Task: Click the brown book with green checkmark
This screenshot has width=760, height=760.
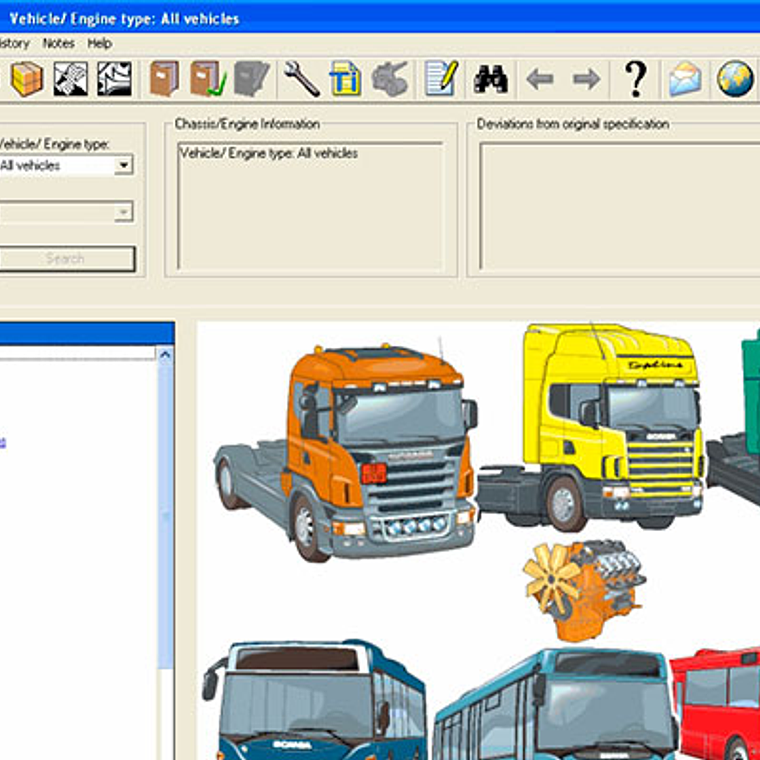Action: [x=209, y=79]
